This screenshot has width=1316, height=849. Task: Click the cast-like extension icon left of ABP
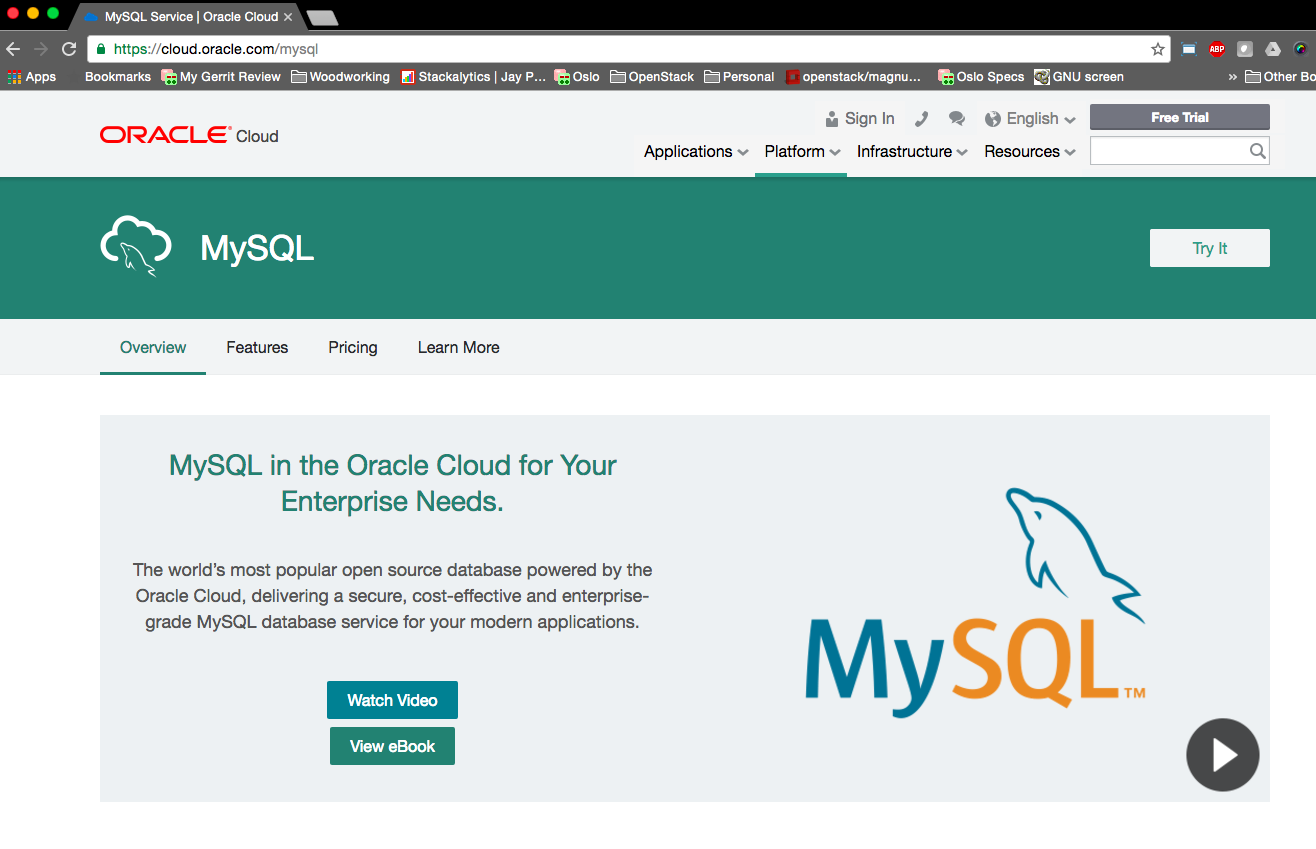[1189, 49]
